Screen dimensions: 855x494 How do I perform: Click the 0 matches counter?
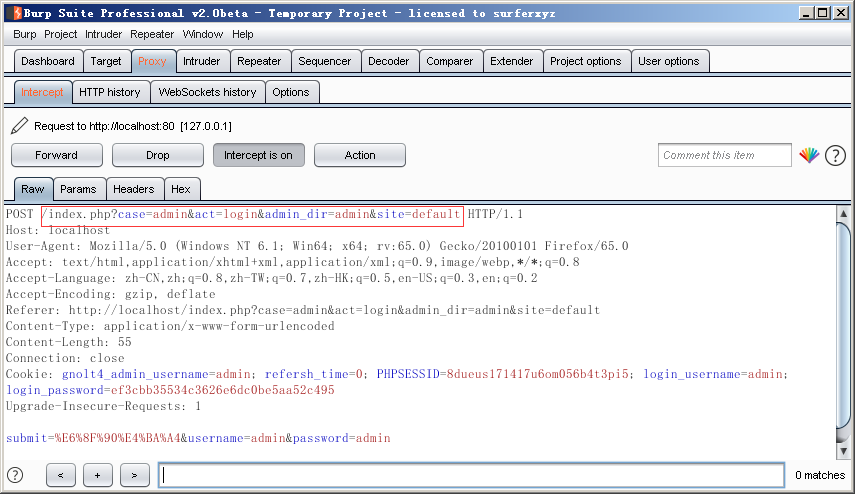click(820, 475)
